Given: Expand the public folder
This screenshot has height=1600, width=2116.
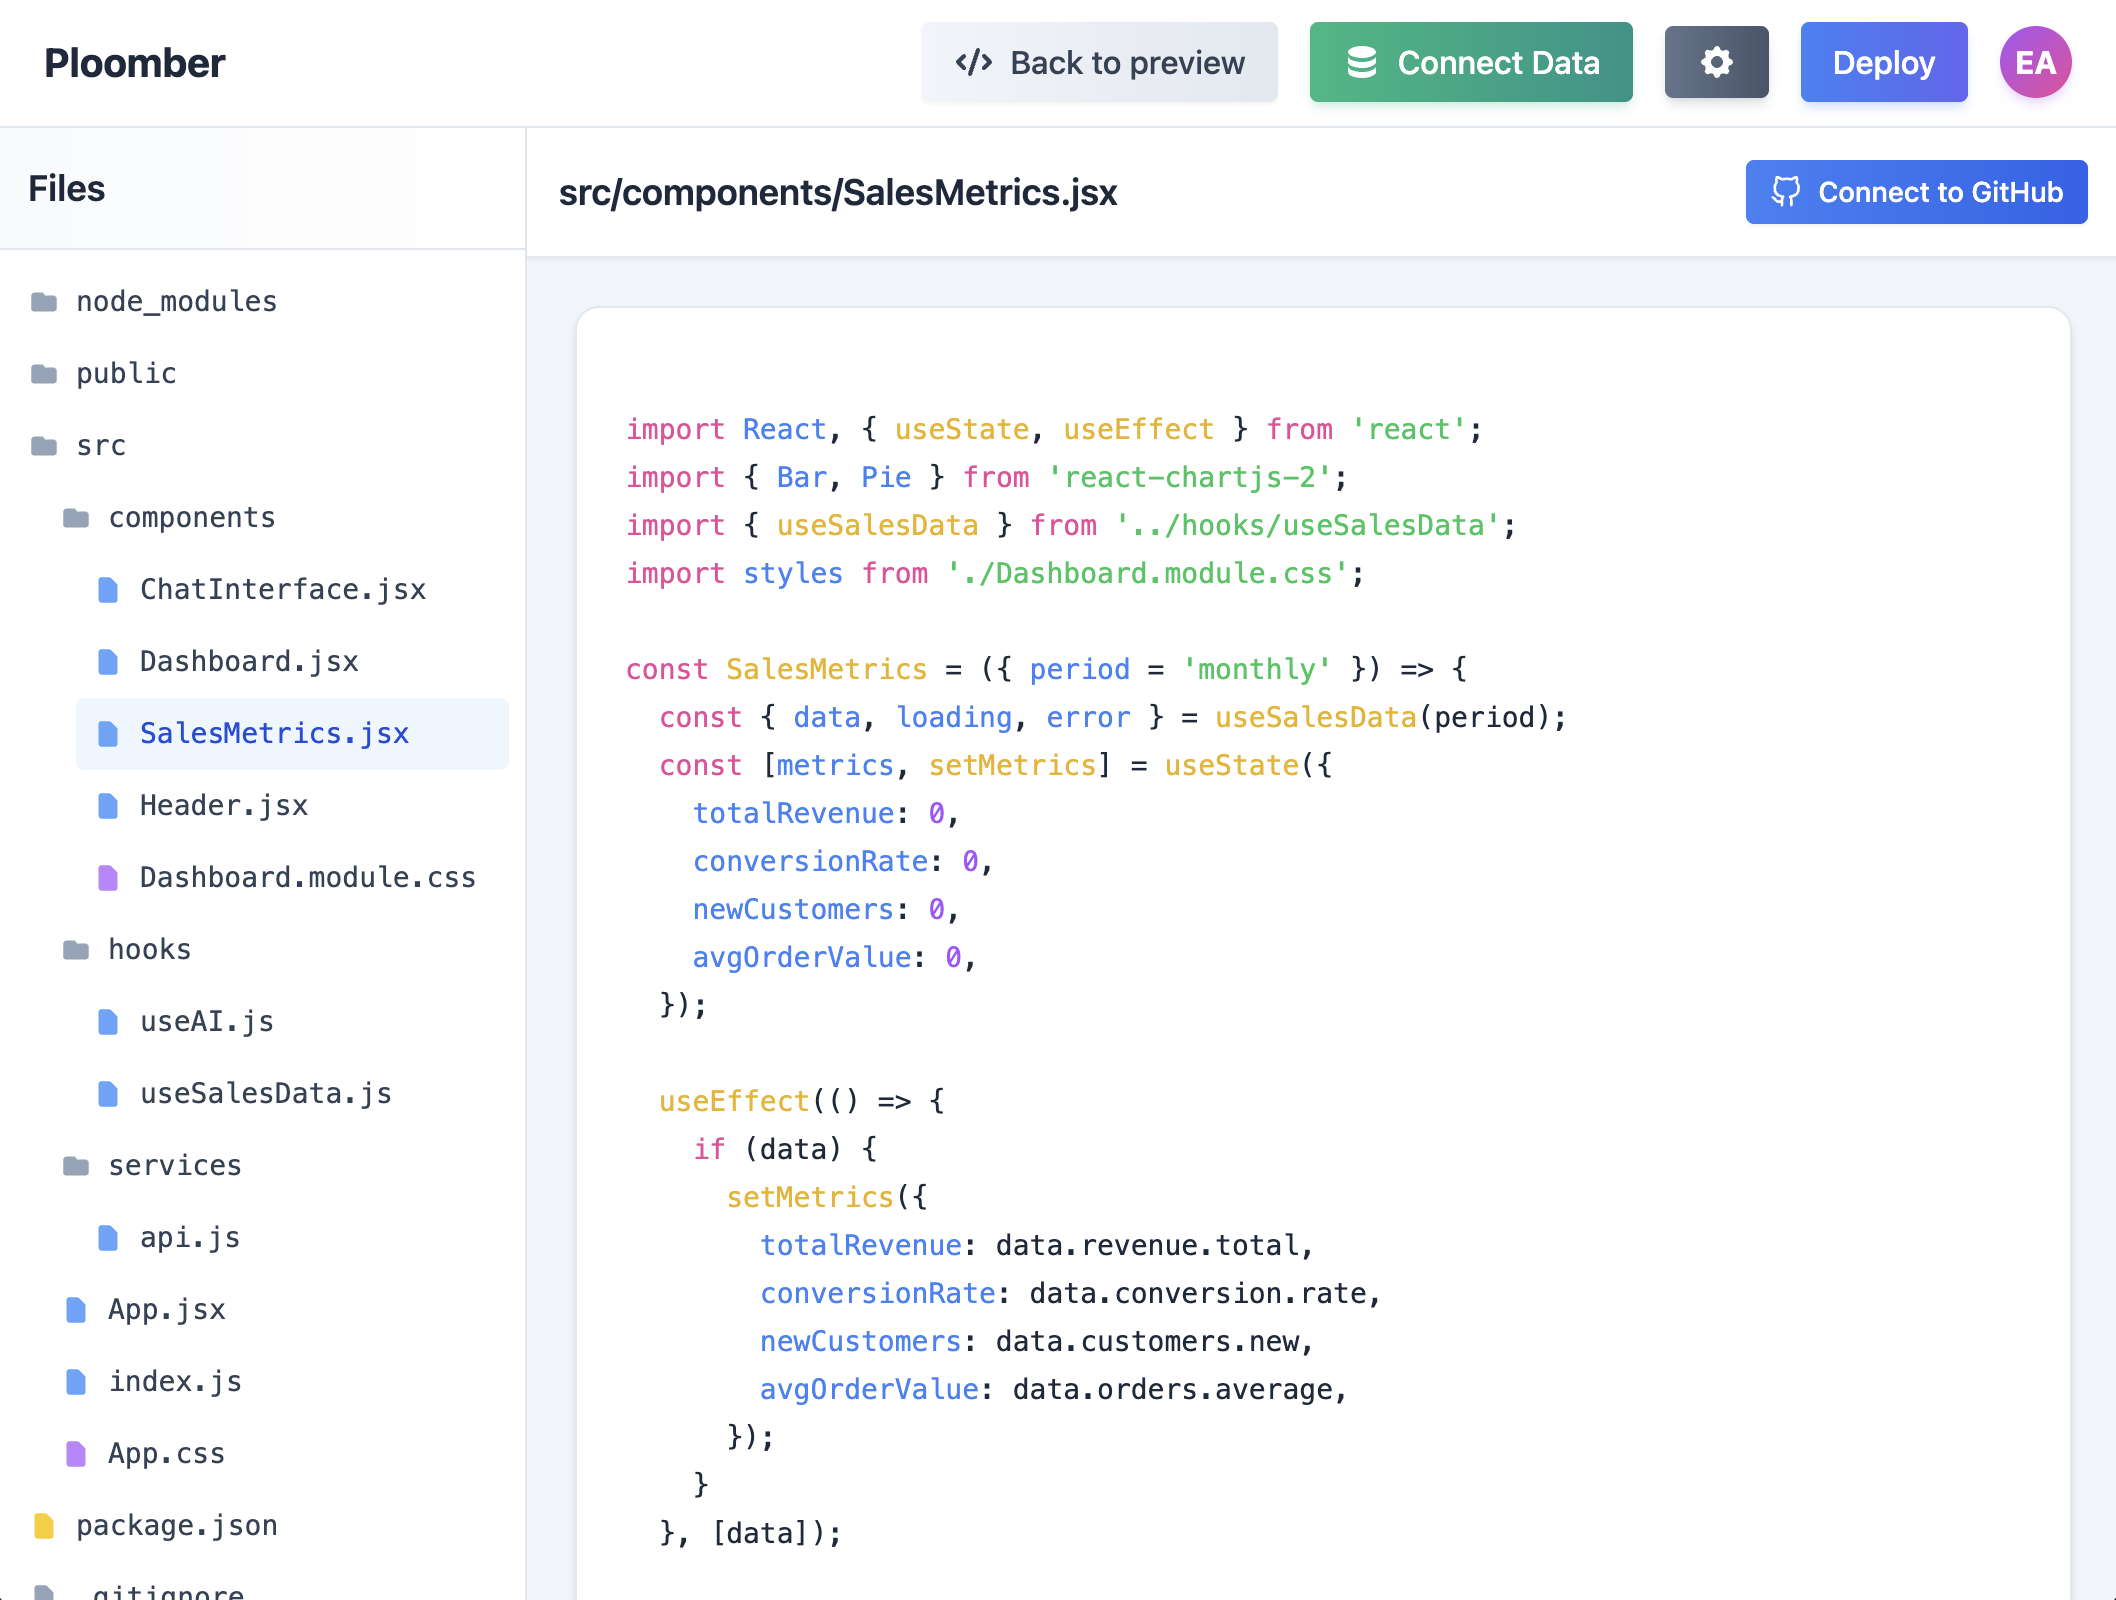Looking at the screenshot, I should (x=125, y=373).
